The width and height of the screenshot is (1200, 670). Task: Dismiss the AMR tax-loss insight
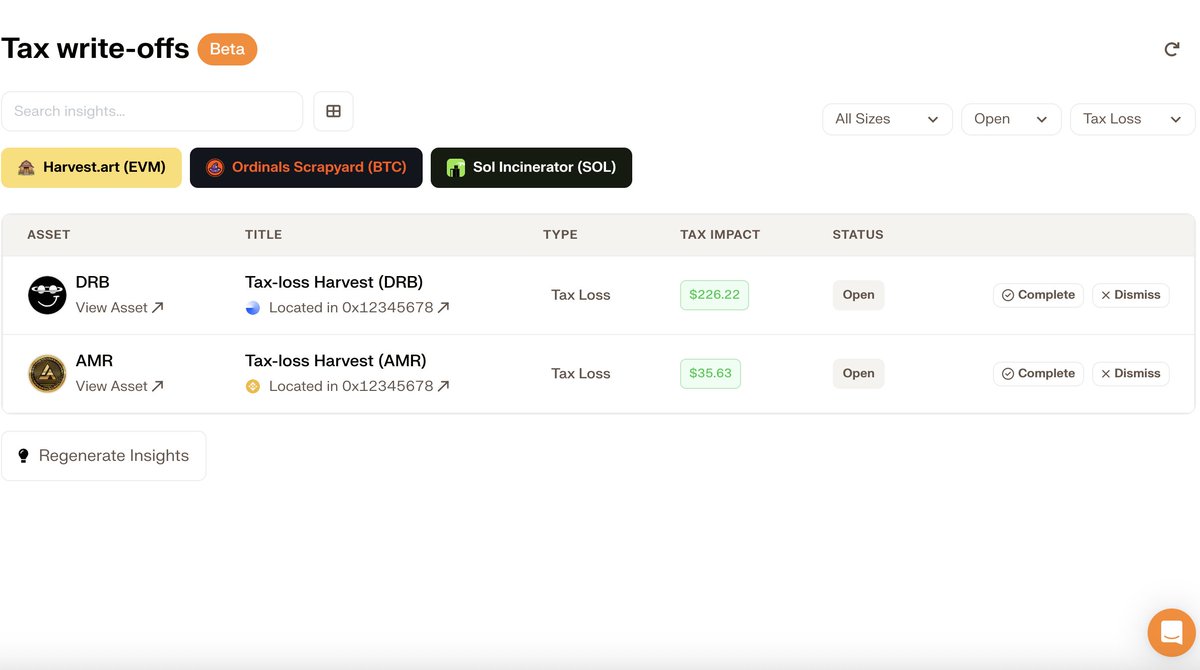(1131, 373)
